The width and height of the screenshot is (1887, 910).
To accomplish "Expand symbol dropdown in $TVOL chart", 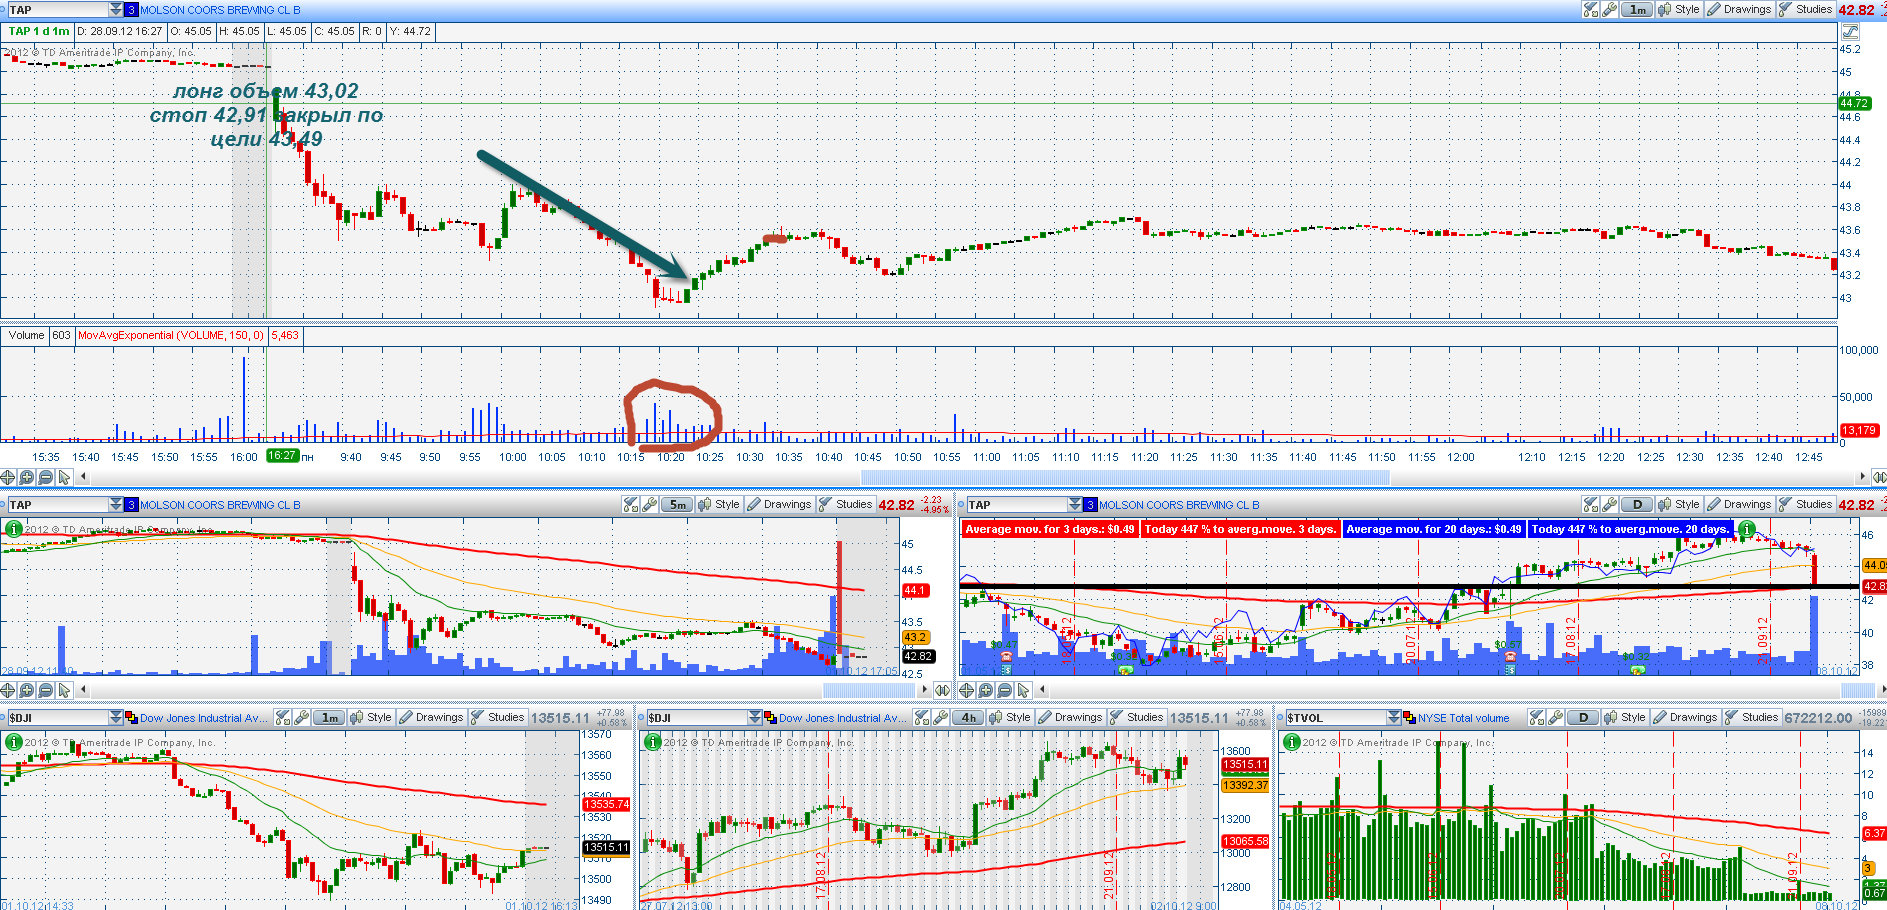I will point(1394,717).
